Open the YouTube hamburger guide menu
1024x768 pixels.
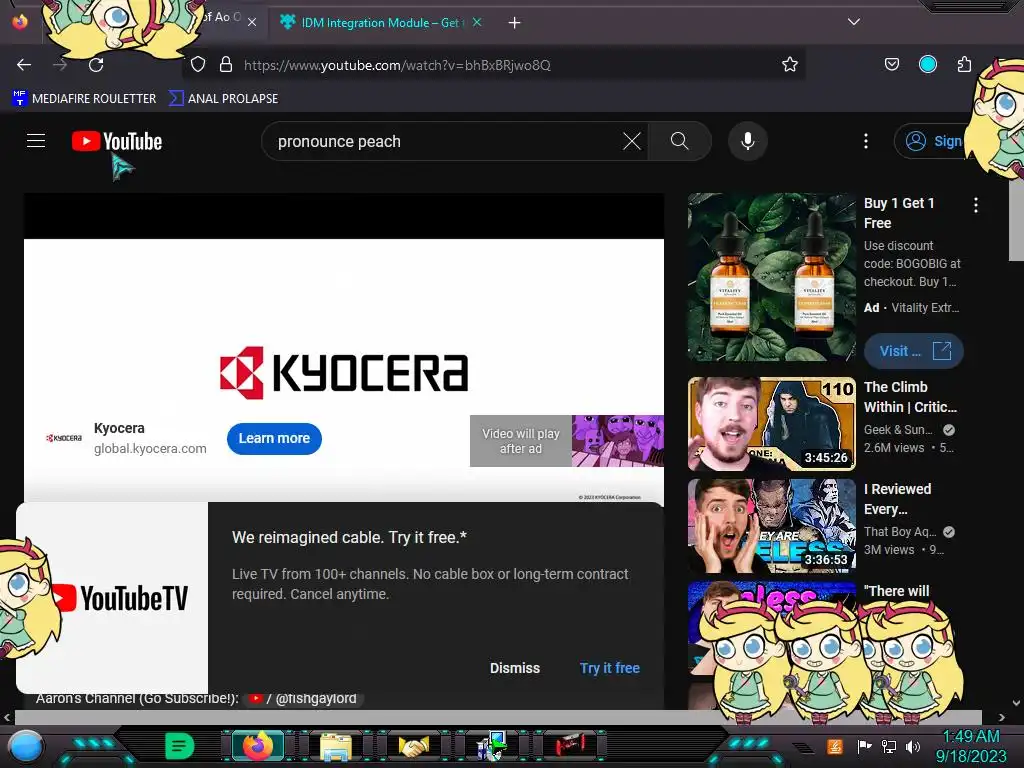point(36,141)
